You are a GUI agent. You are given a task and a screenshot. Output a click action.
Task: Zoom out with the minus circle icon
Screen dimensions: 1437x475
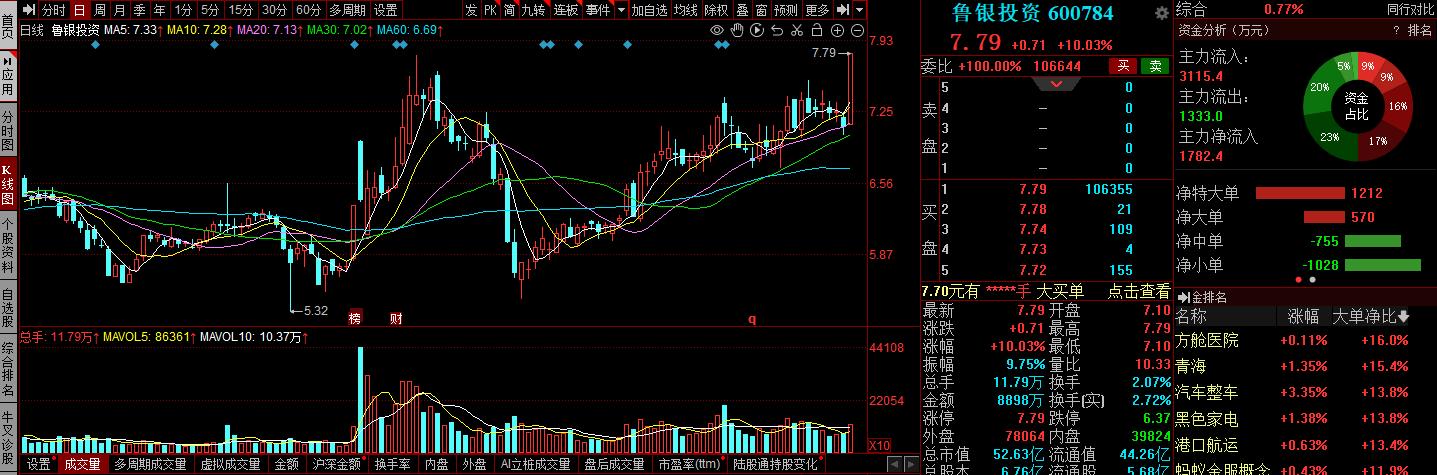tap(856, 30)
